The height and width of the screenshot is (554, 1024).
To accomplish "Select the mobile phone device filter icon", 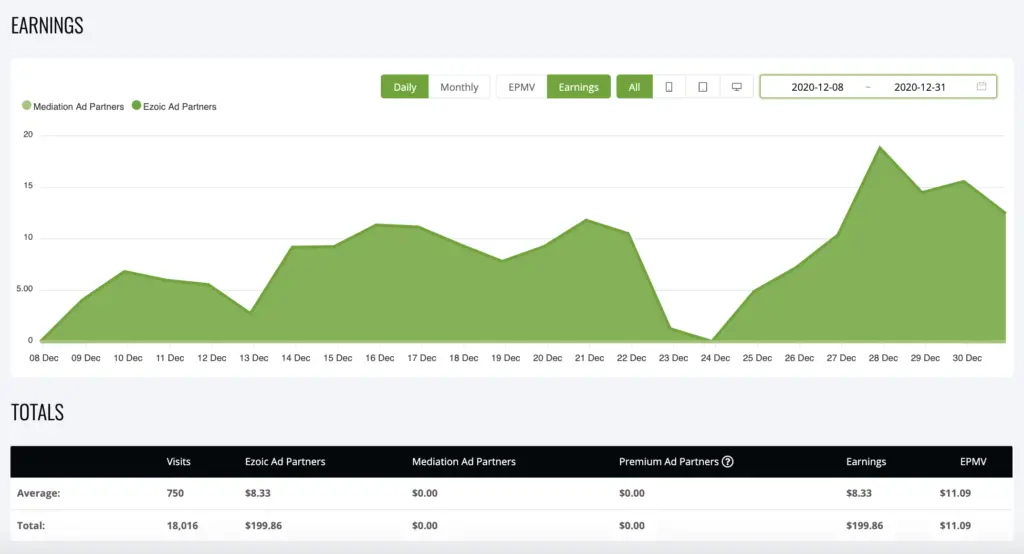I will point(669,87).
